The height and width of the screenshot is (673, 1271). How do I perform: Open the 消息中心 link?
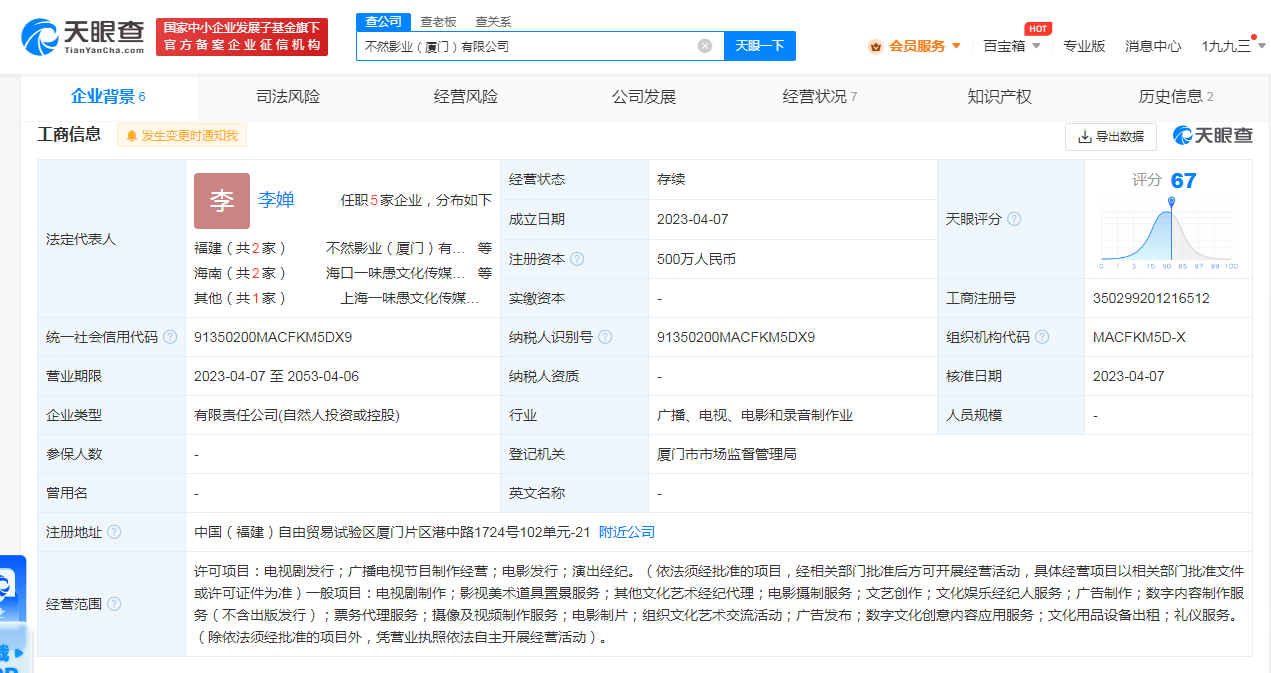coord(1153,46)
